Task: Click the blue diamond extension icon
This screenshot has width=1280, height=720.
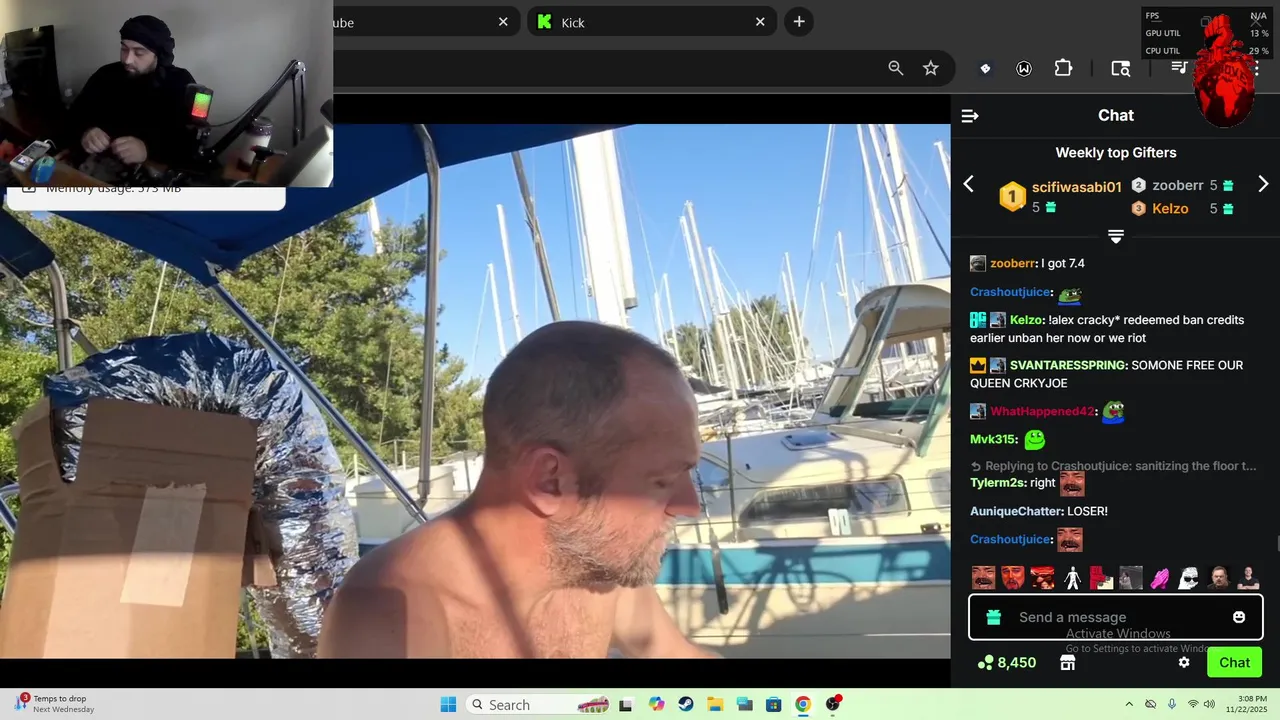Action: click(985, 68)
